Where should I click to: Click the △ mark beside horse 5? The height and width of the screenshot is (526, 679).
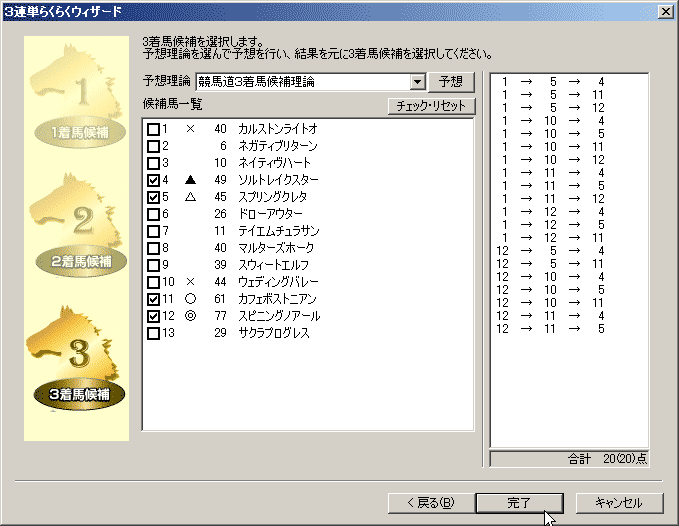(190, 197)
